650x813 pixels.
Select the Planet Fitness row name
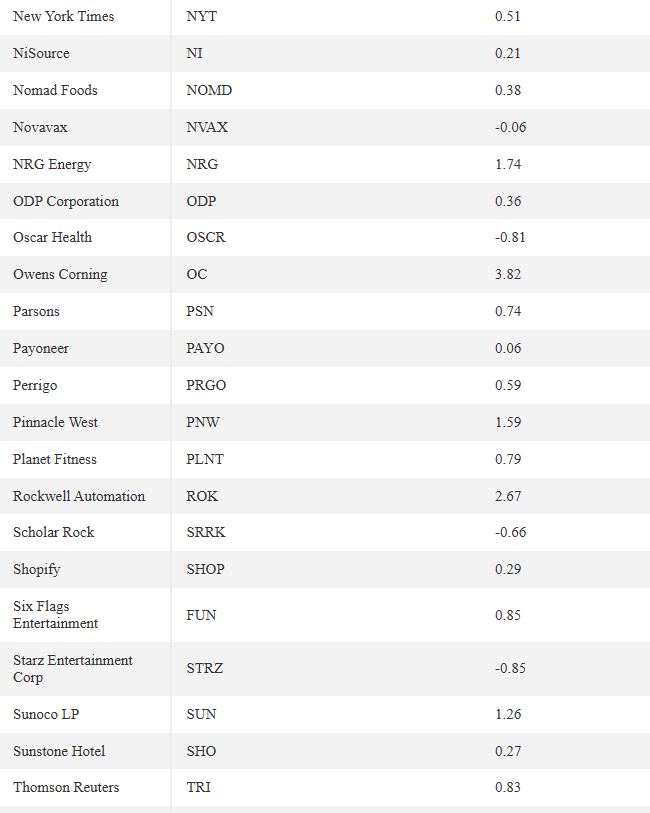(x=54, y=459)
